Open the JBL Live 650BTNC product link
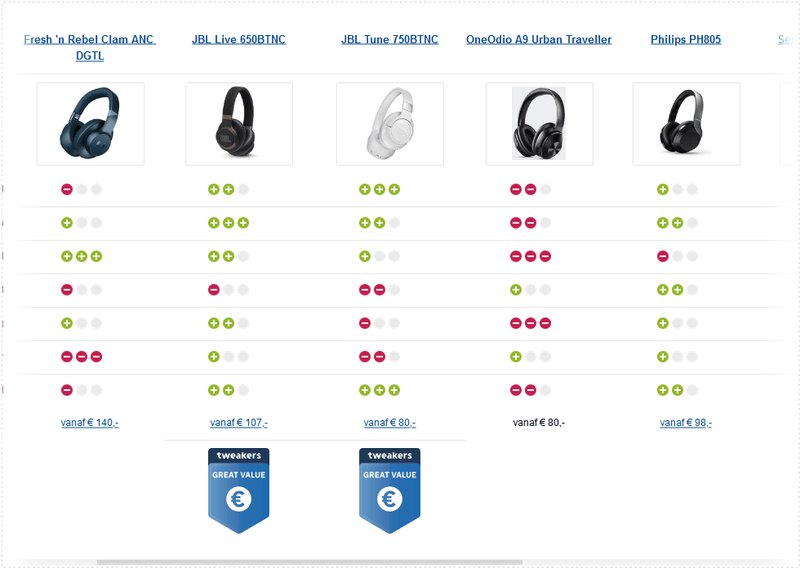Viewport: 800px width, 568px height. [x=239, y=40]
